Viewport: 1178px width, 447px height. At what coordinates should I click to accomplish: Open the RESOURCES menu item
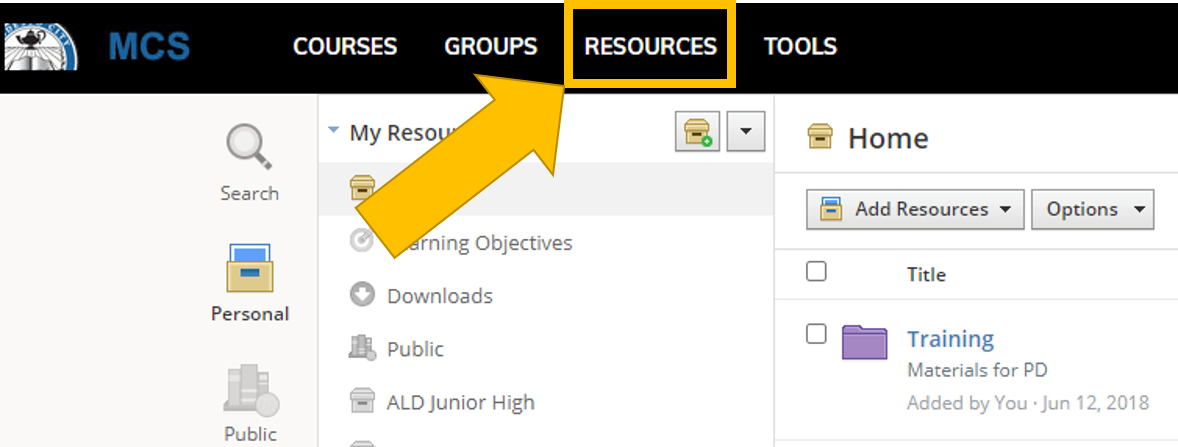pyautogui.click(x=651, y=47)
